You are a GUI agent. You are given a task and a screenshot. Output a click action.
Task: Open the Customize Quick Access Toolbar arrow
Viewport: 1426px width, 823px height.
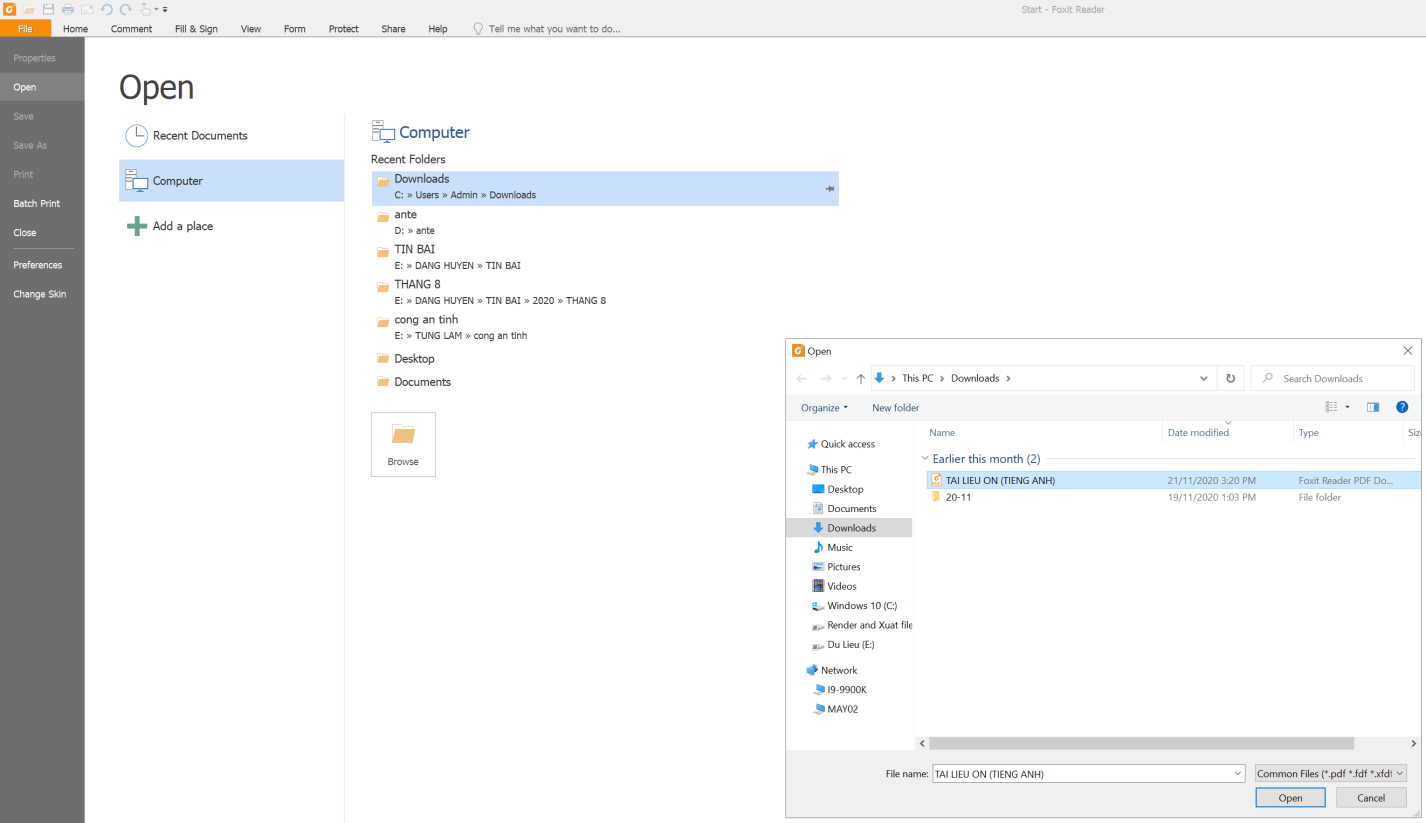coord(165,9)
